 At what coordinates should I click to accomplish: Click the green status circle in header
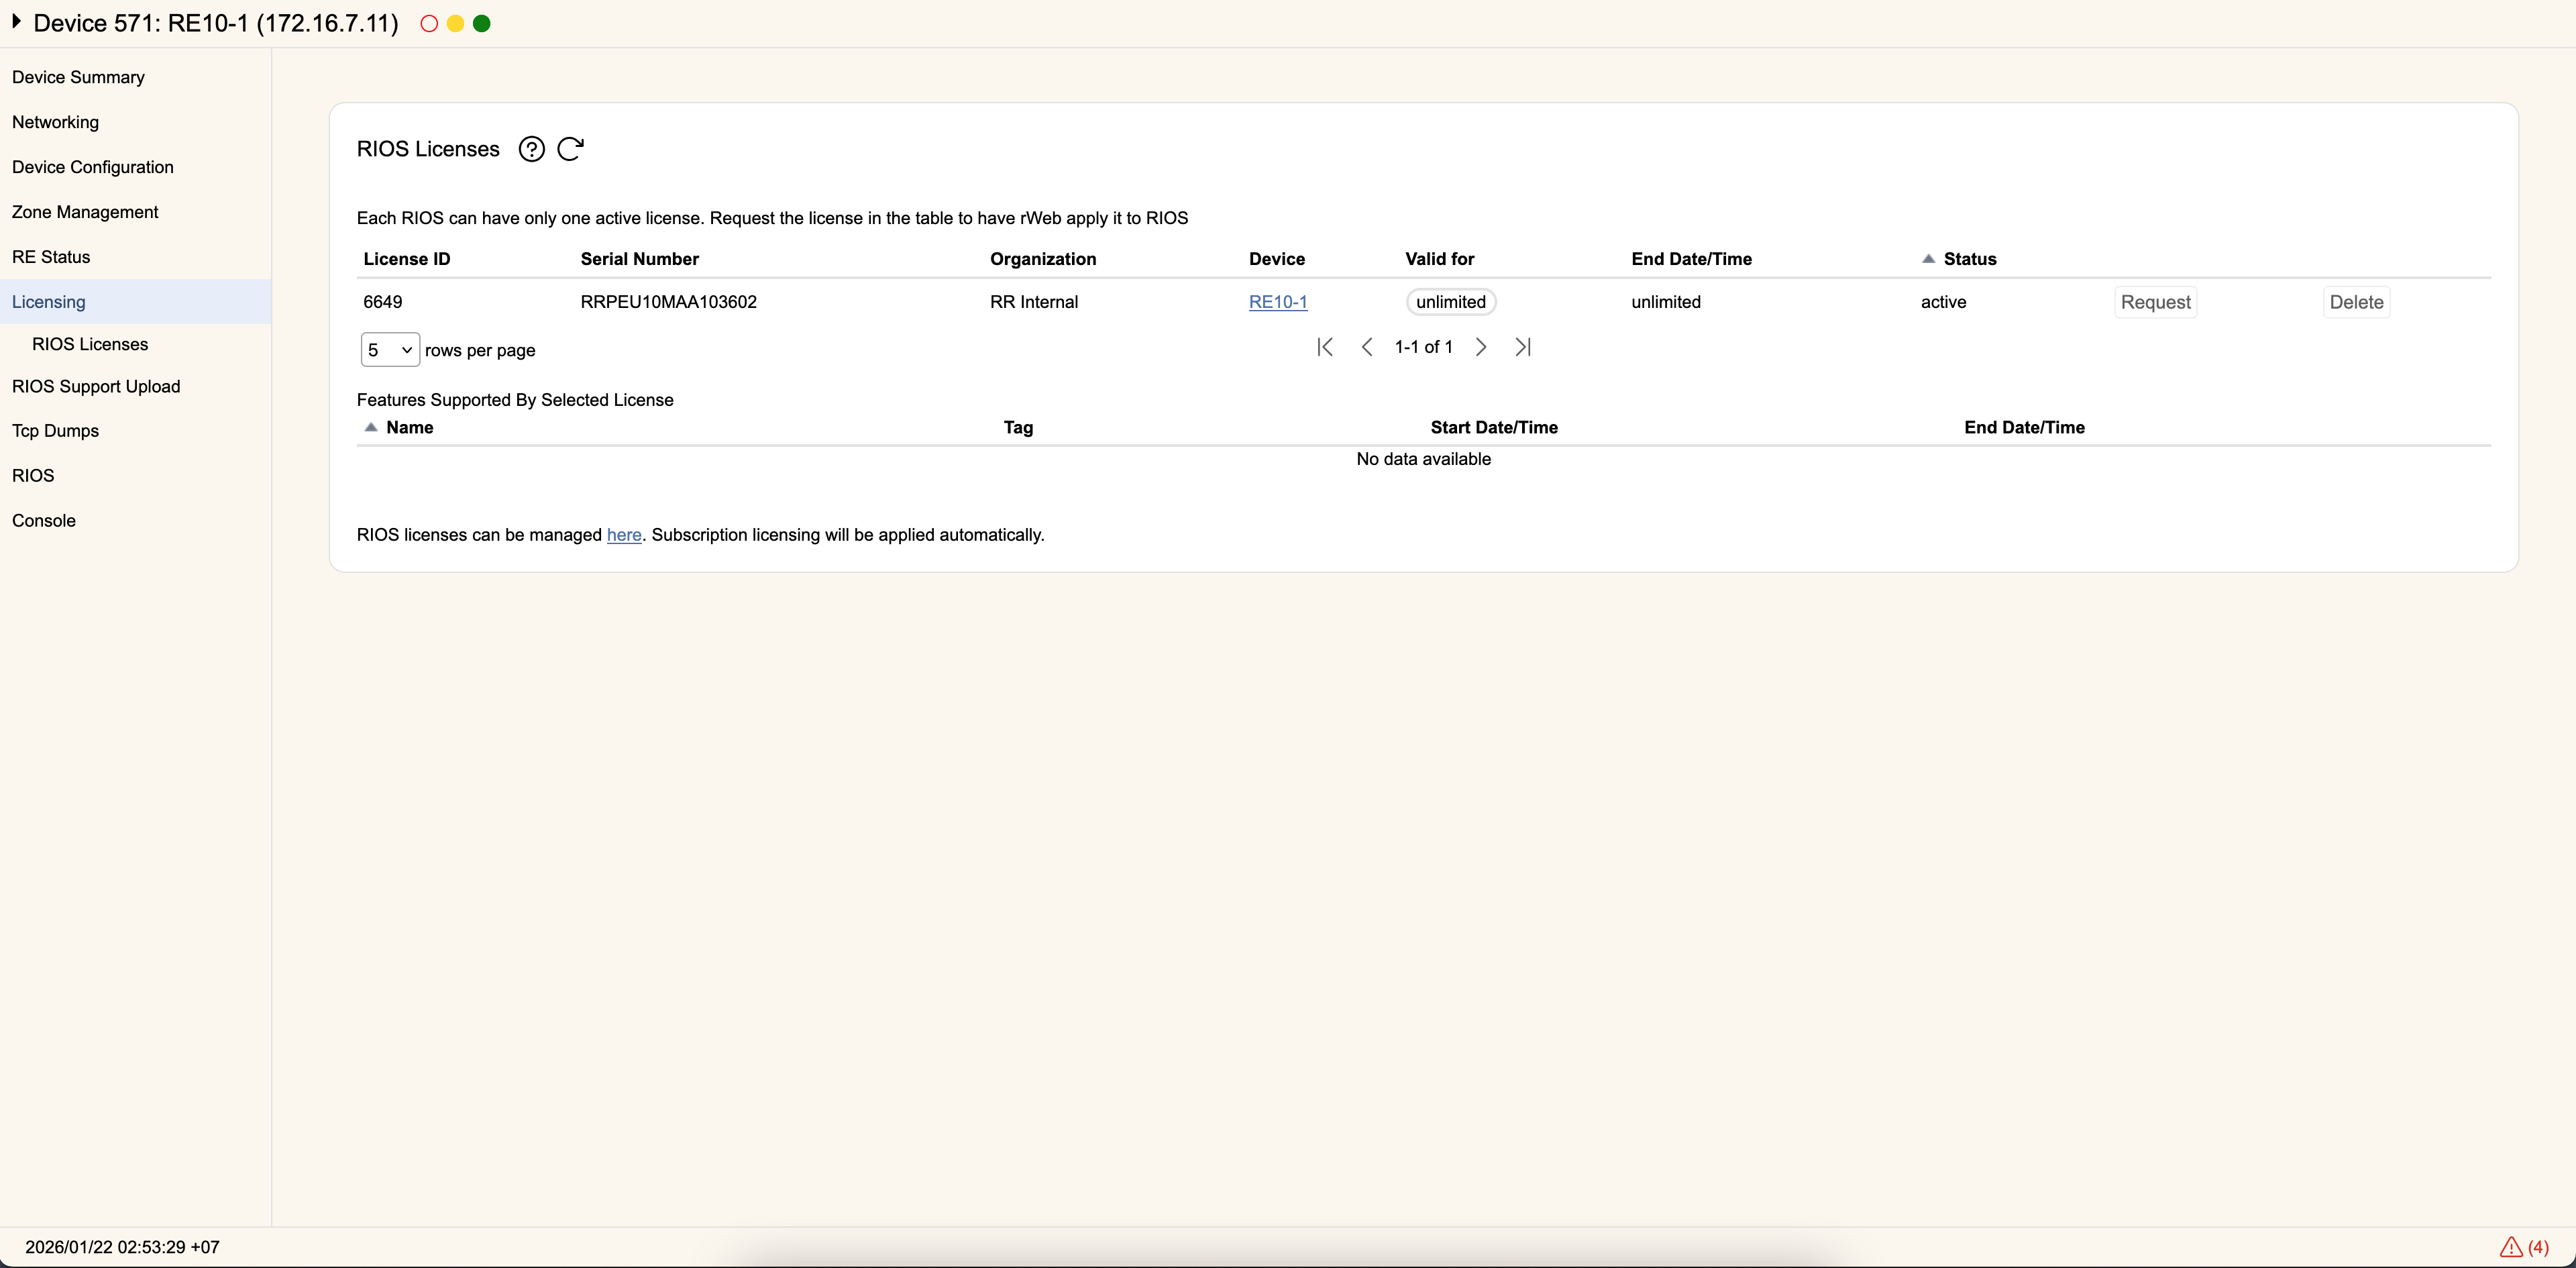point(481,24)
